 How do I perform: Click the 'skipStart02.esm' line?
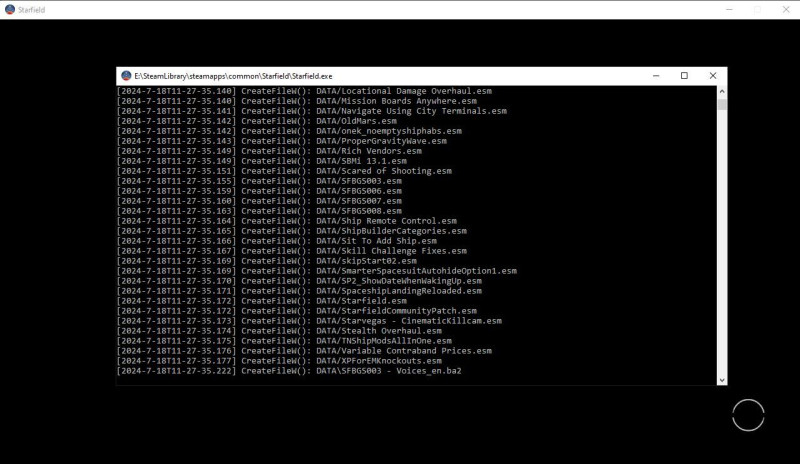267,261
